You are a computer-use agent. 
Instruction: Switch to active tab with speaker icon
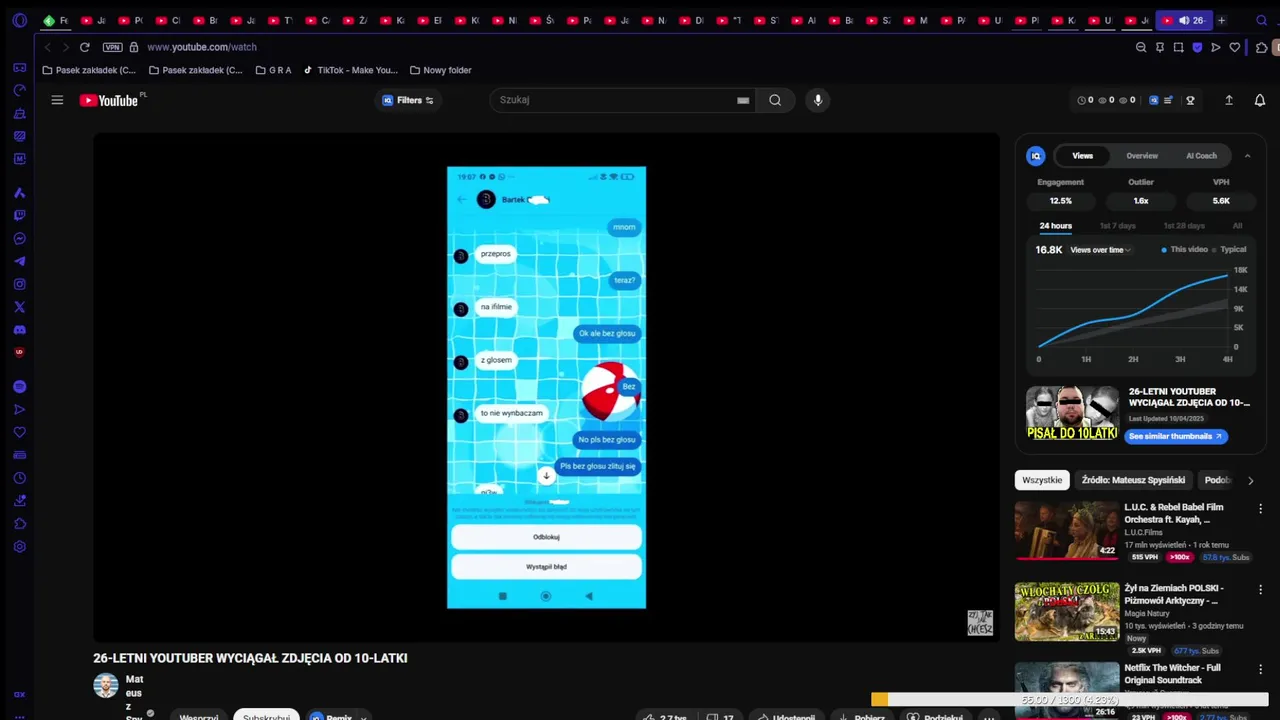click(x=1184, y=20)
